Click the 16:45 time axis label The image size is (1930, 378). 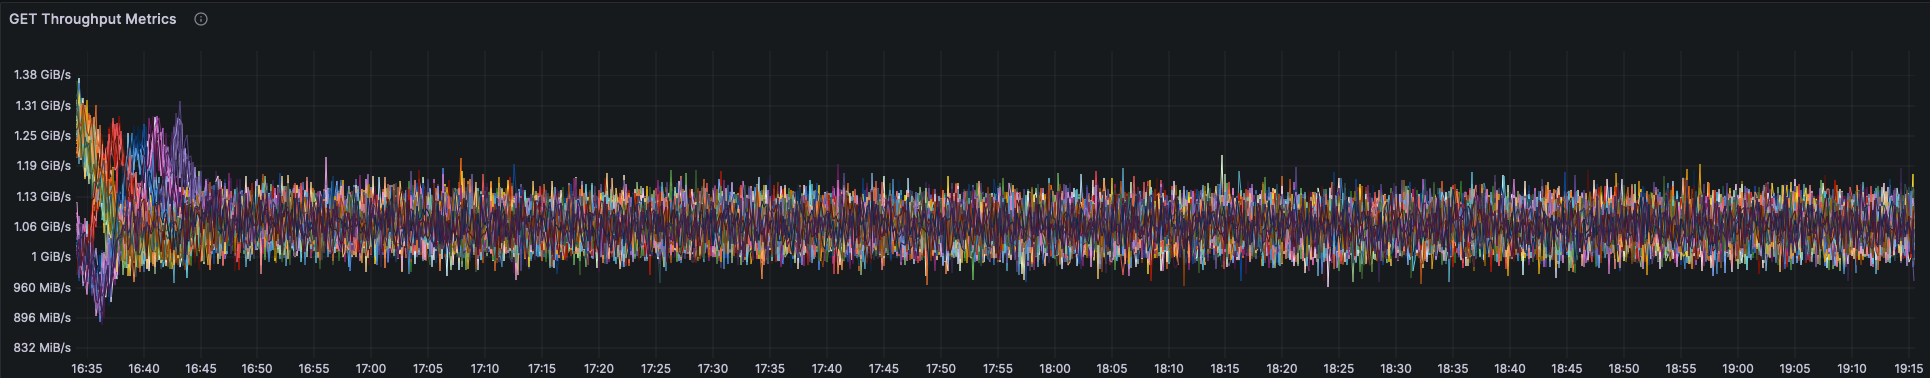coord(201,369)
